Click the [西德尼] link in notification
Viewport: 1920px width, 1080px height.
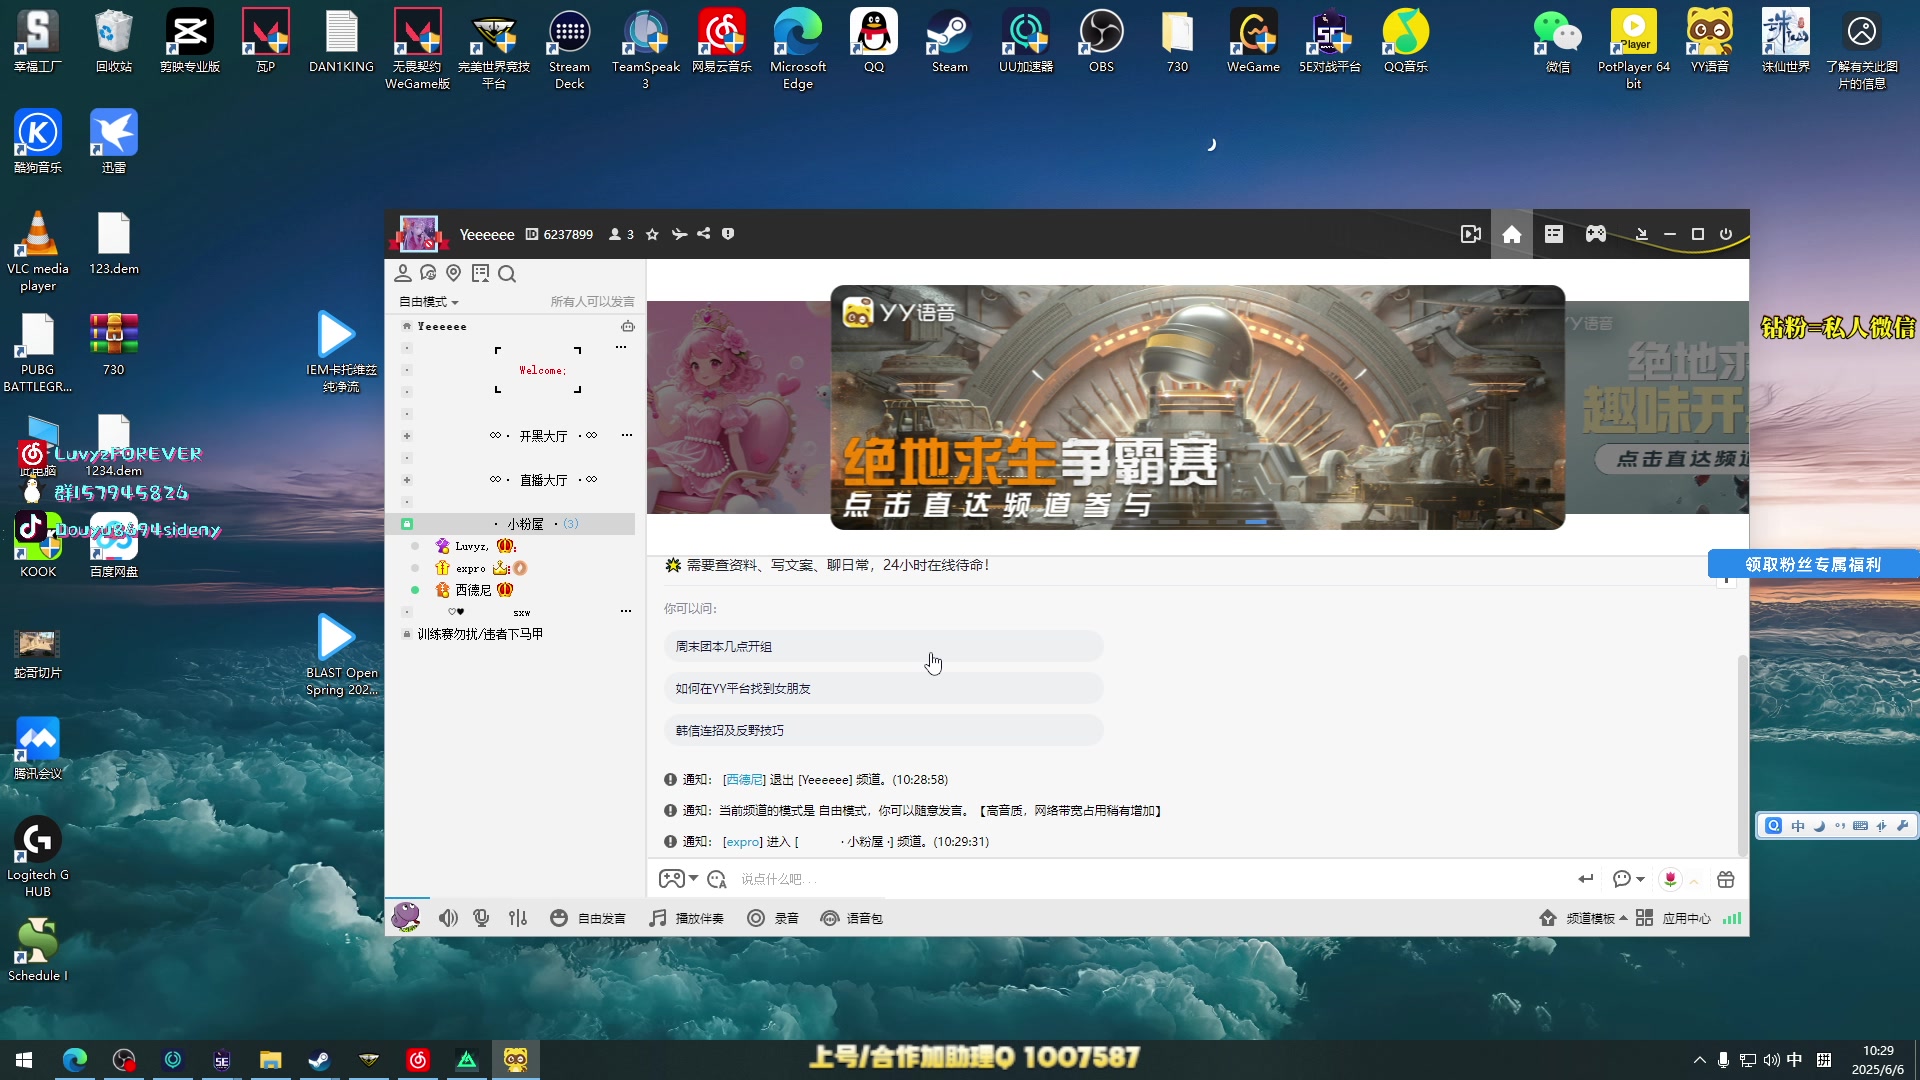(744, 779)
